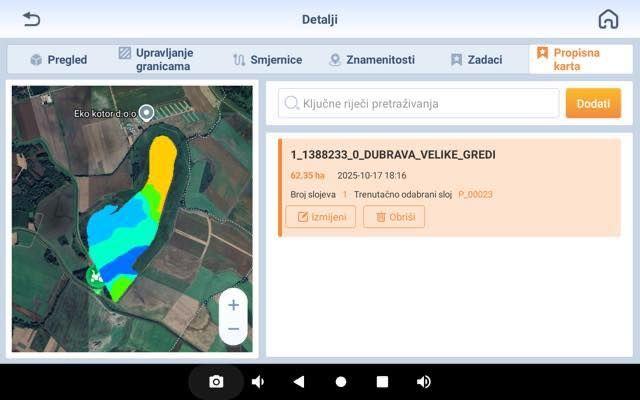Click the Upravljanje granicama hatch icon
This screenshot has width=640, height=400.
click(124, 53)
